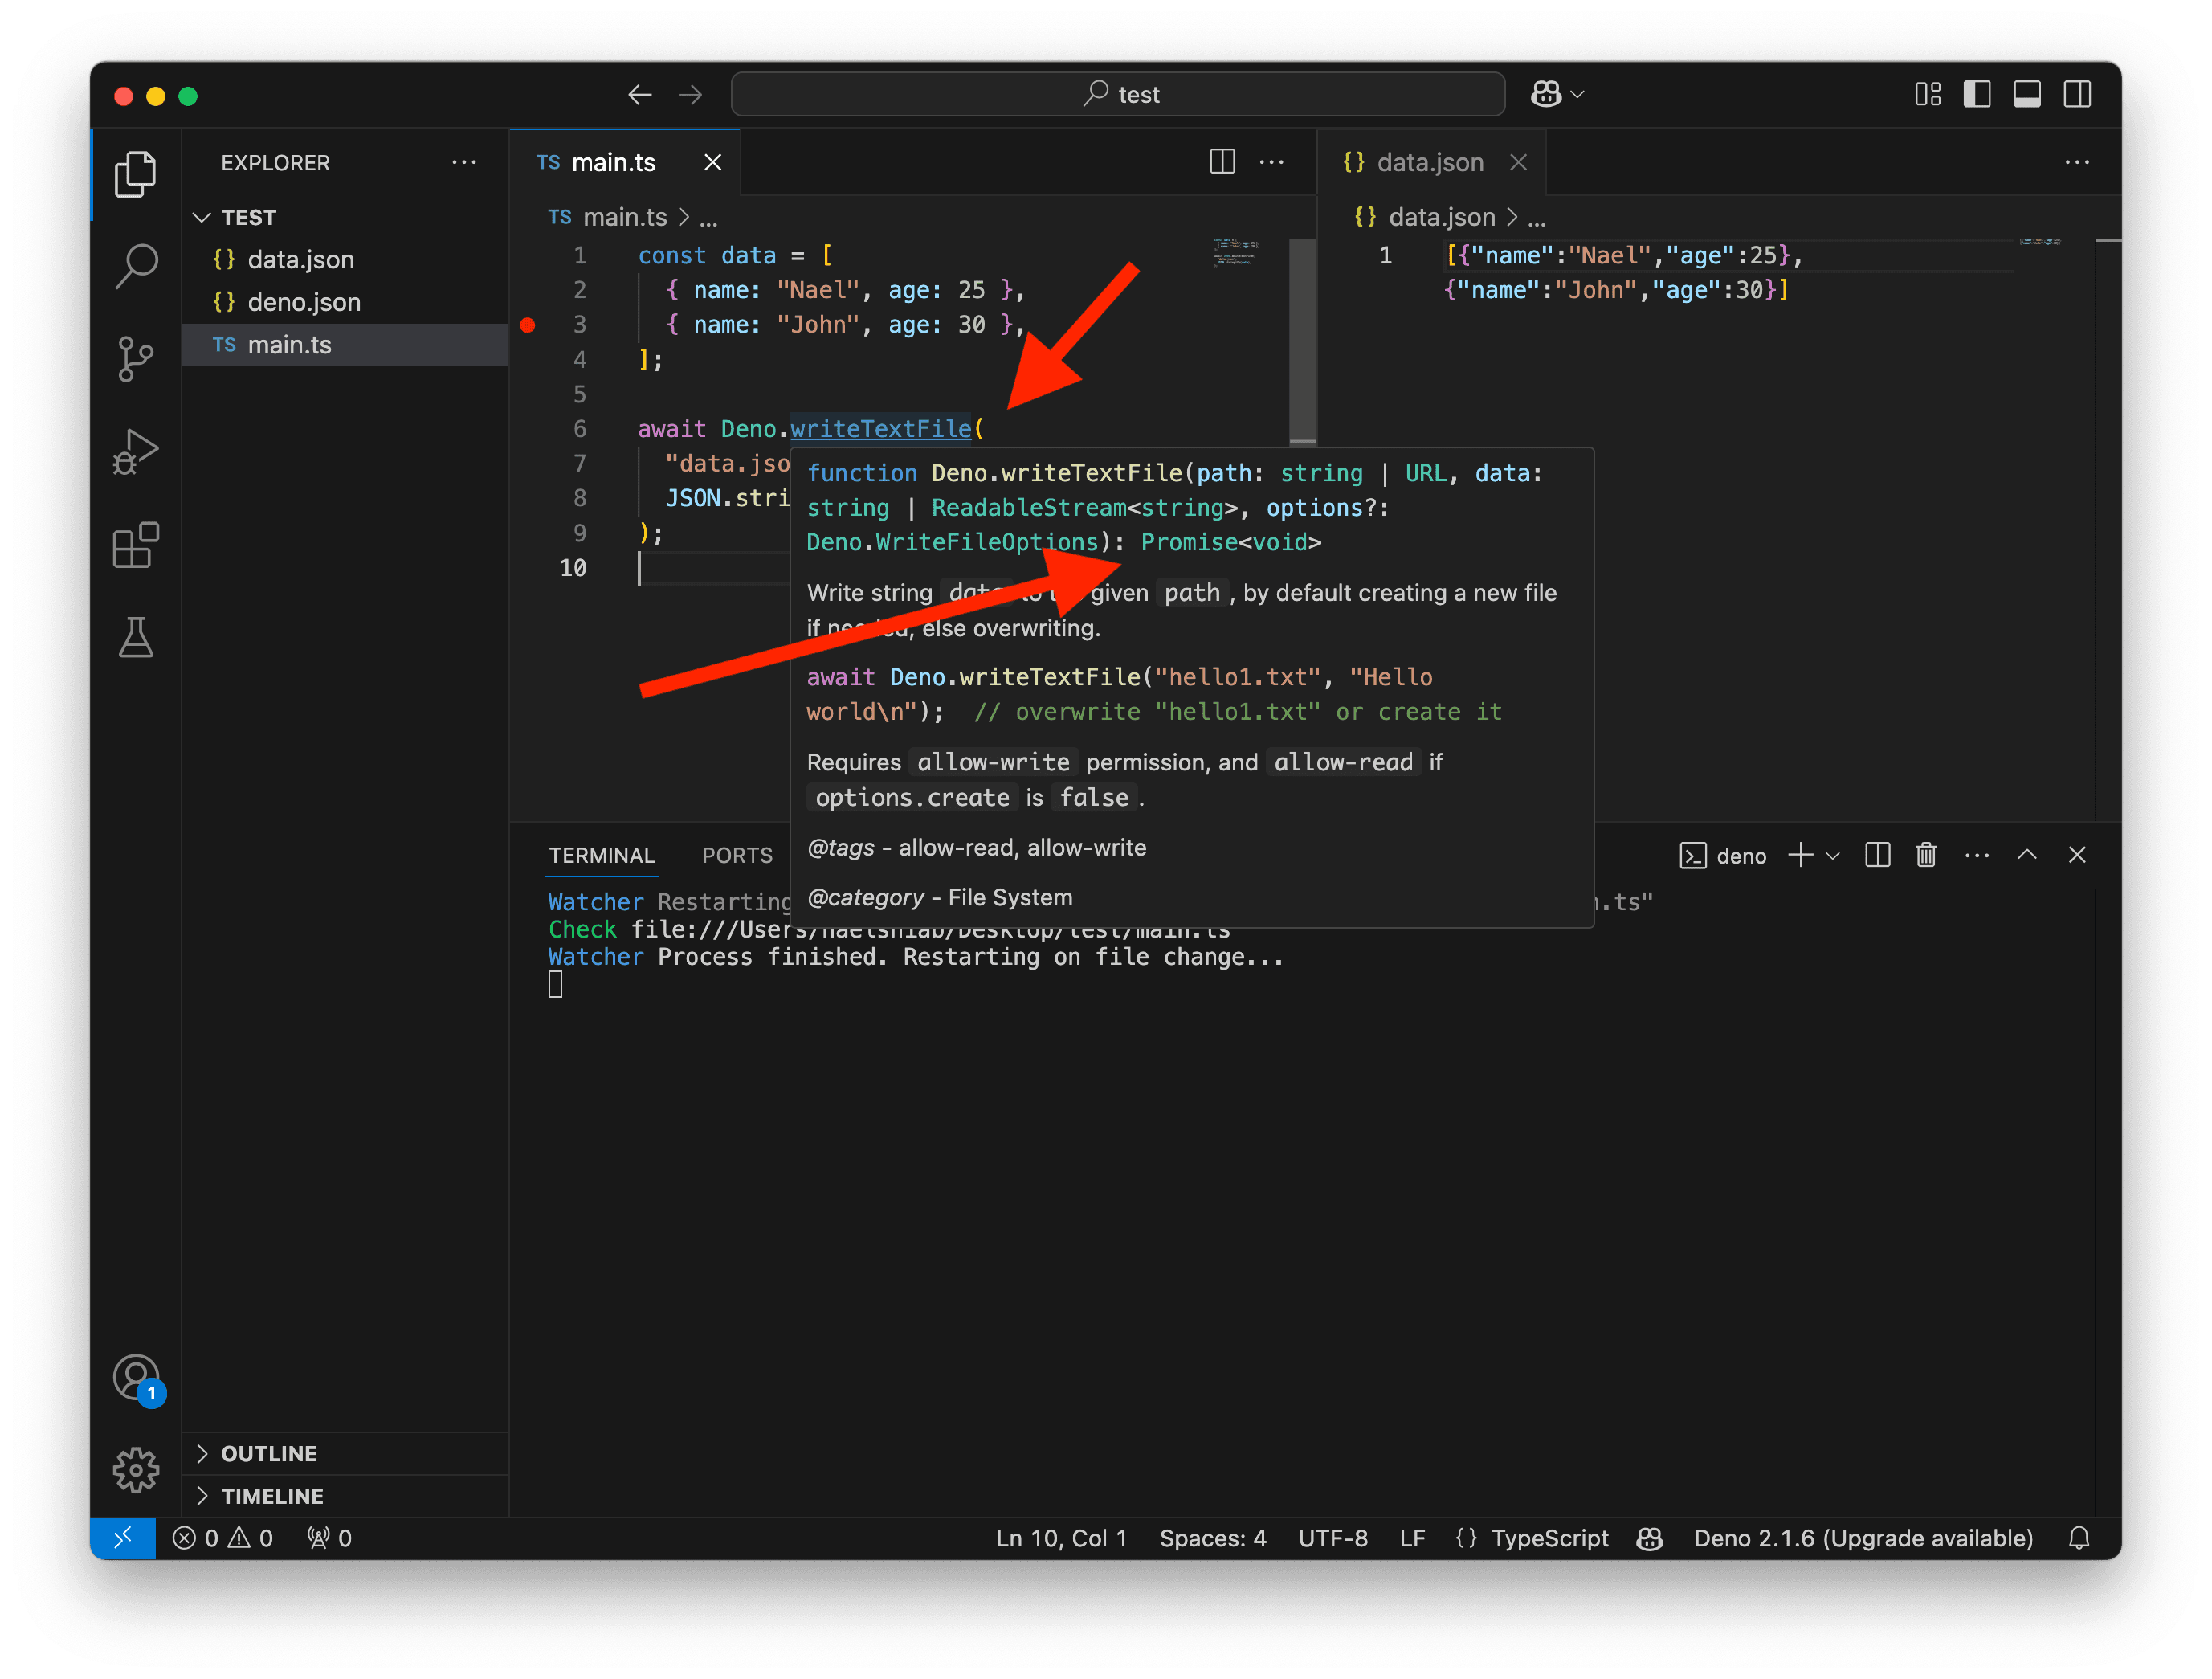
Task: Open notifications bell icon
Action: point(2079,1539)
